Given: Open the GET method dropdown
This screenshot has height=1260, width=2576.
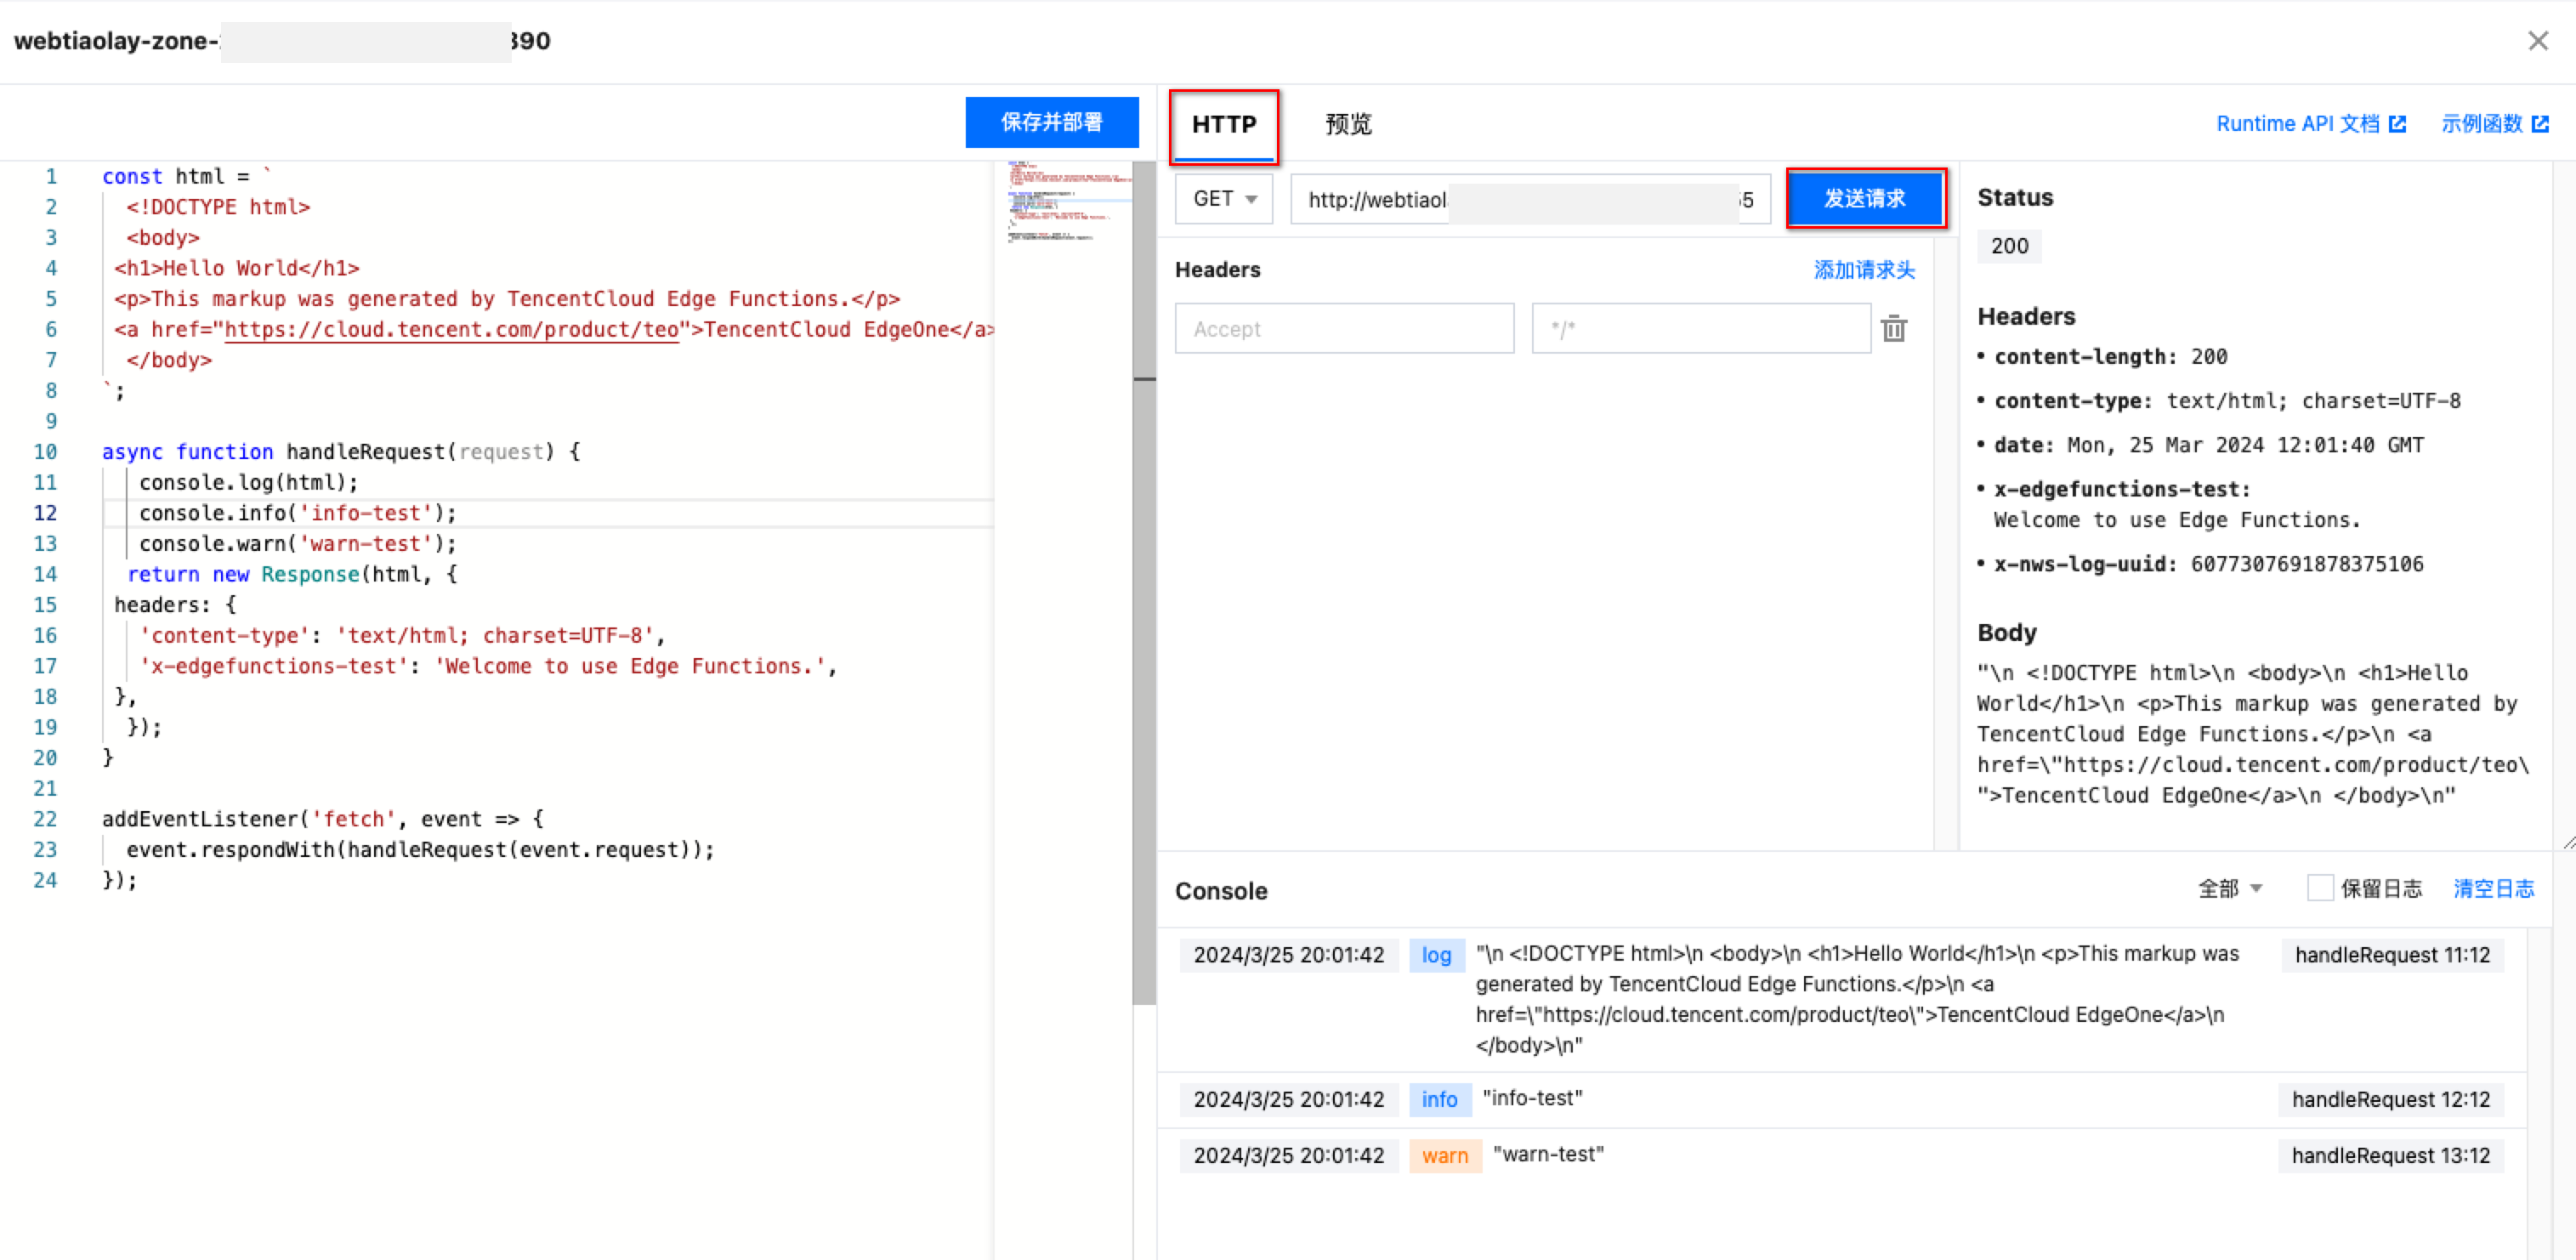Looking at the screenshot, I should (1223, 199).
